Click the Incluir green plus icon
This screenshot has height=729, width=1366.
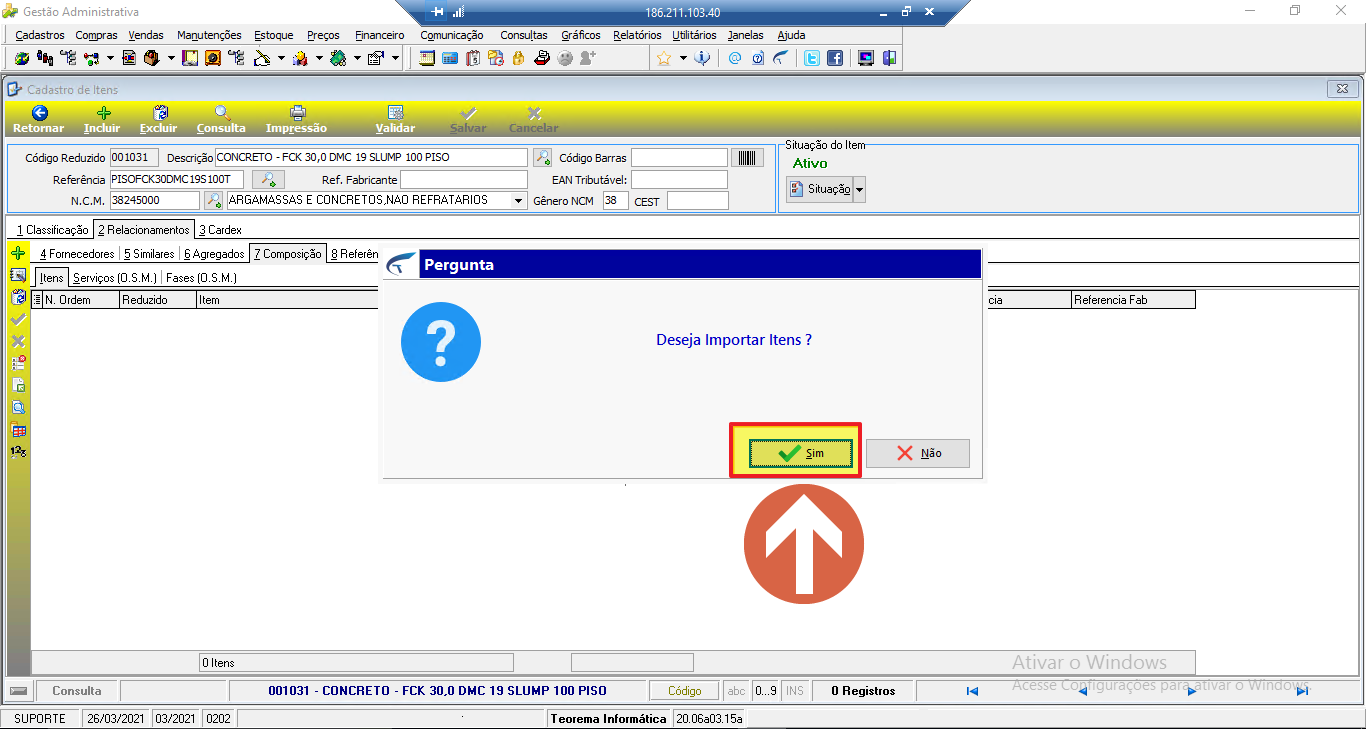[x=103, y=113]
